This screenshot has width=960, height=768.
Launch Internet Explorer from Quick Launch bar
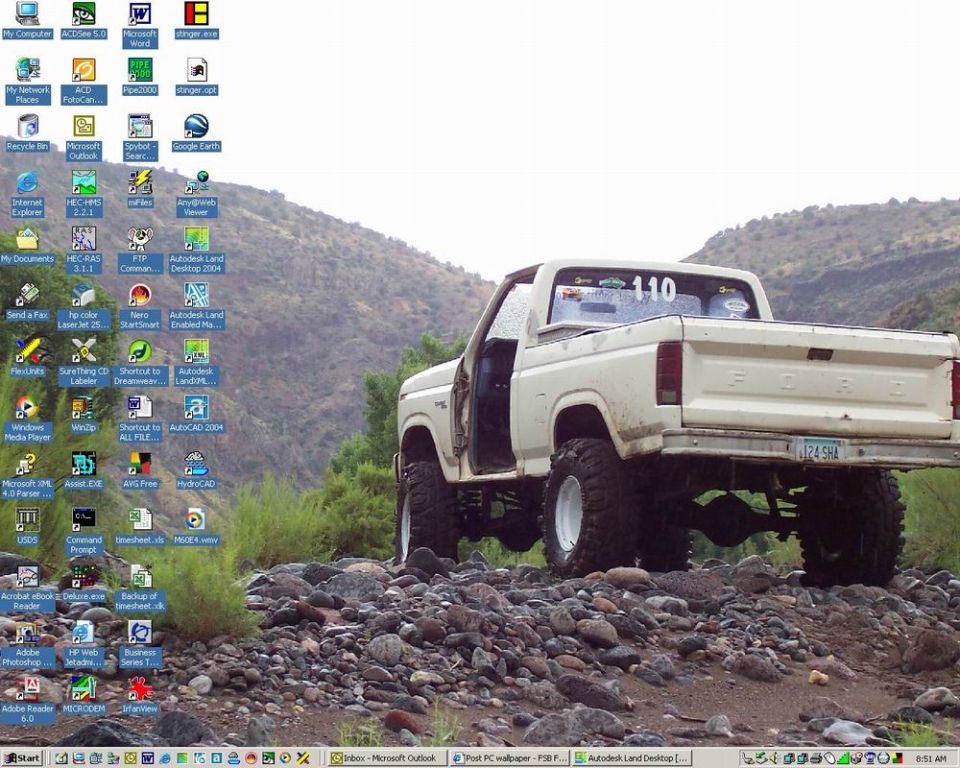point(165,758)
